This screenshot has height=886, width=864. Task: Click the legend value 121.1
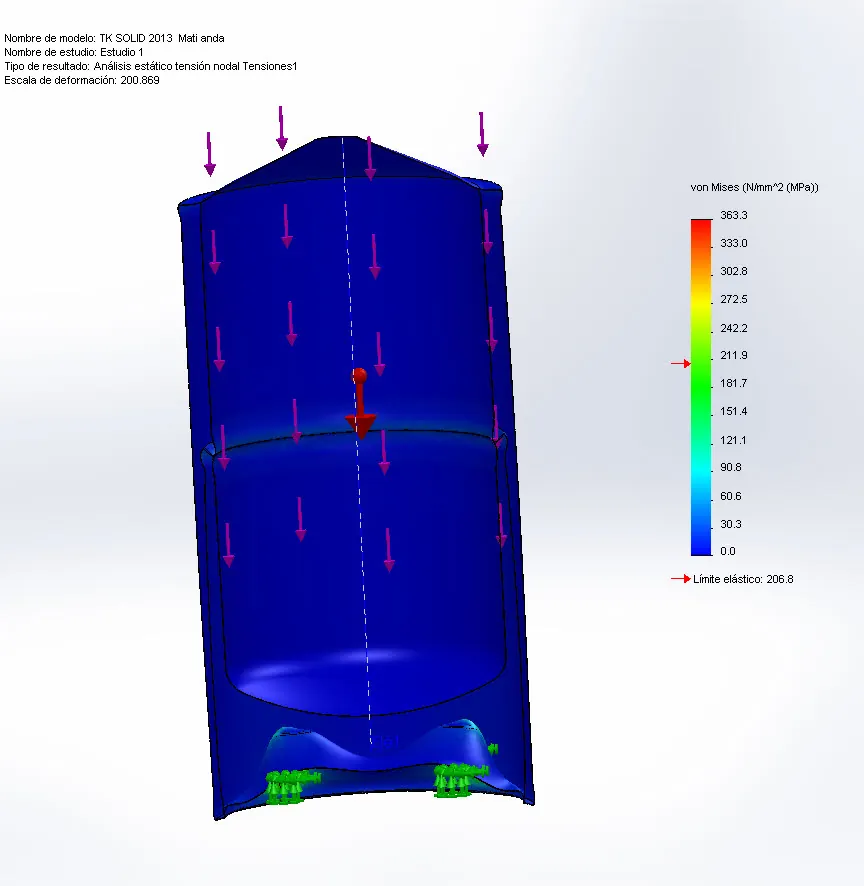point(733,440)
